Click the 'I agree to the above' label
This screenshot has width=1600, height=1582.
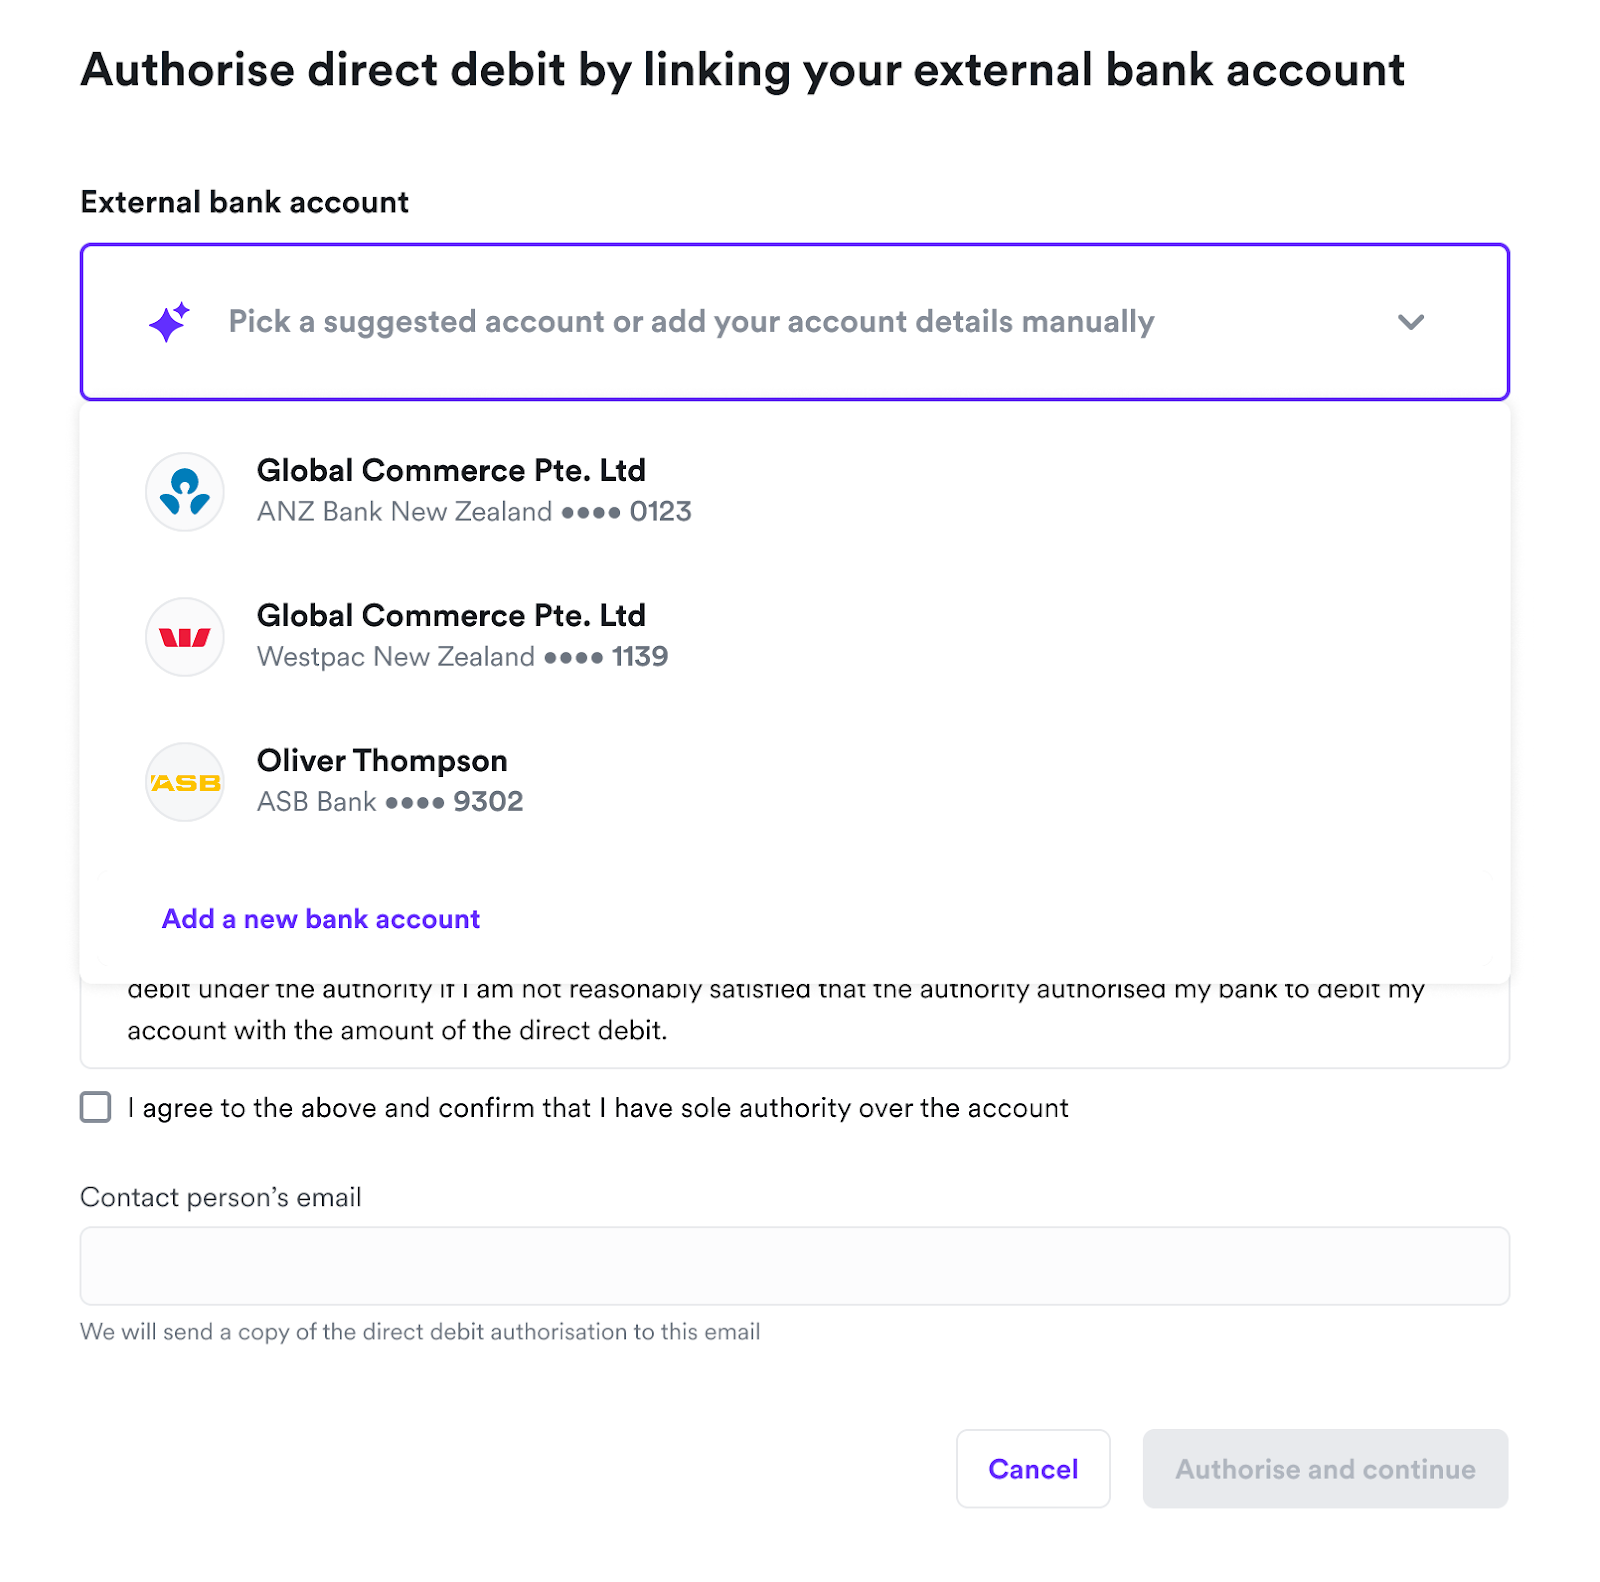click(598, 1108)
